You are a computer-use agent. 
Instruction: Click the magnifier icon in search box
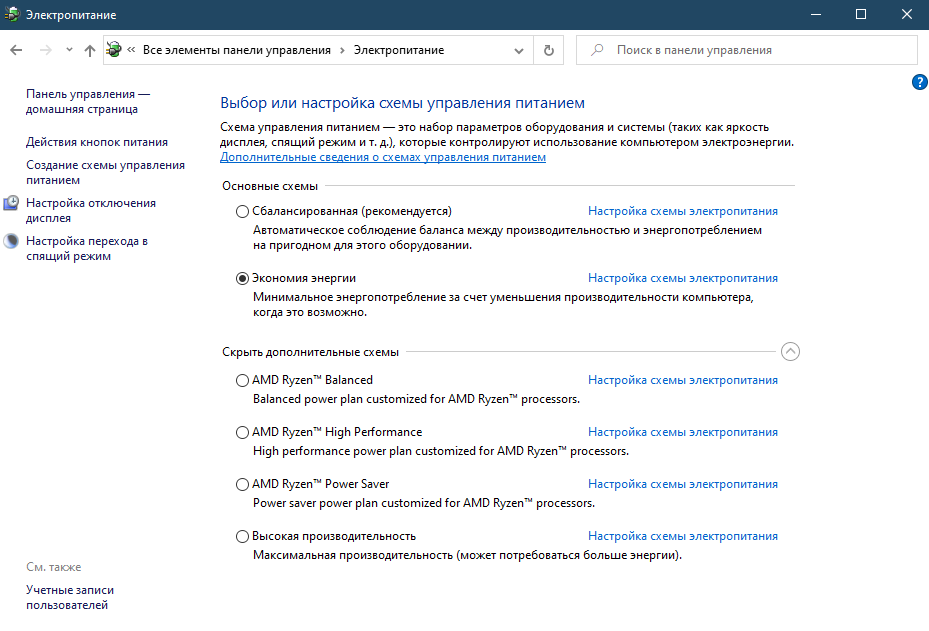(597, 50)
